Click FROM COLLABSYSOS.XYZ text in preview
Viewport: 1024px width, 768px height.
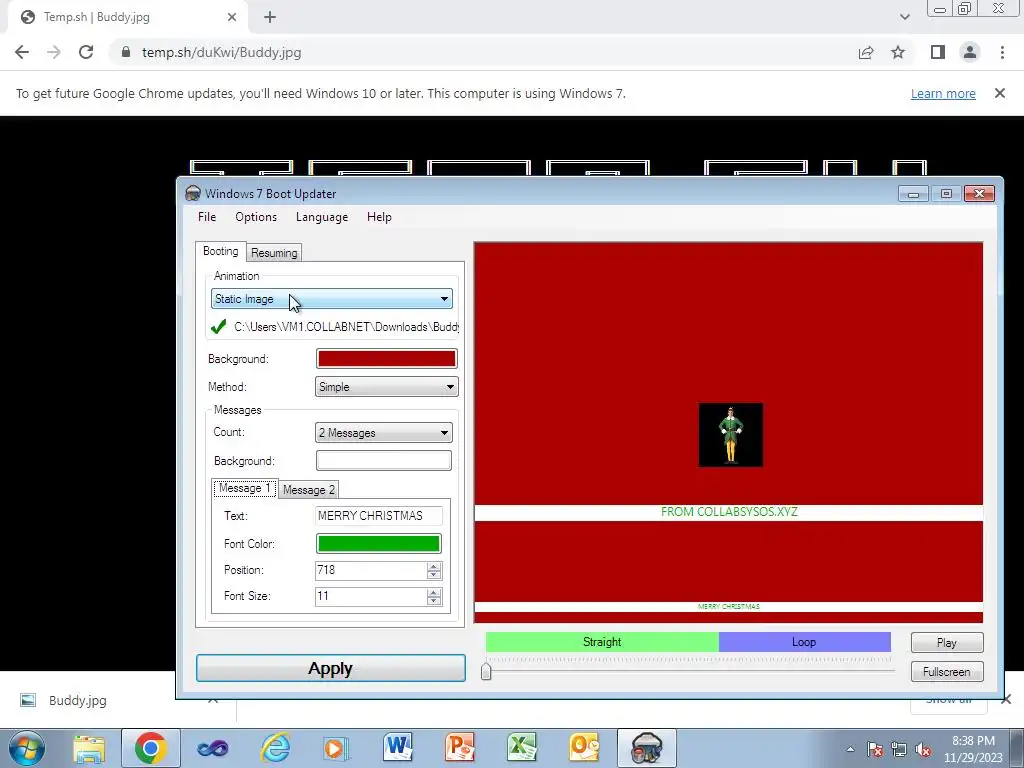point(729,512)
